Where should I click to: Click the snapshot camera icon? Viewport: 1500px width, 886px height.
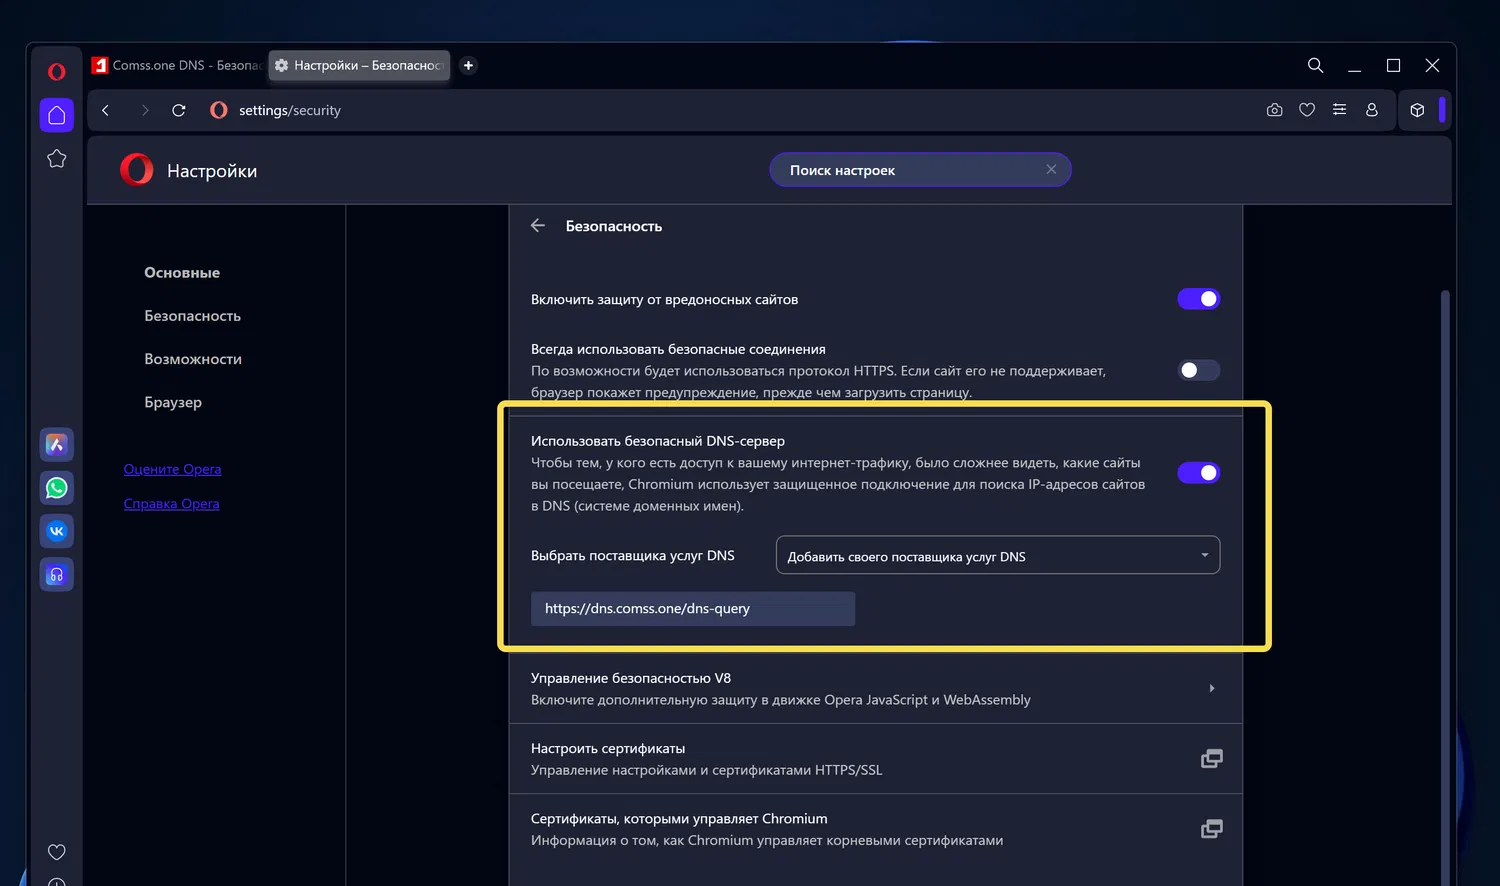pos(1274,110)
